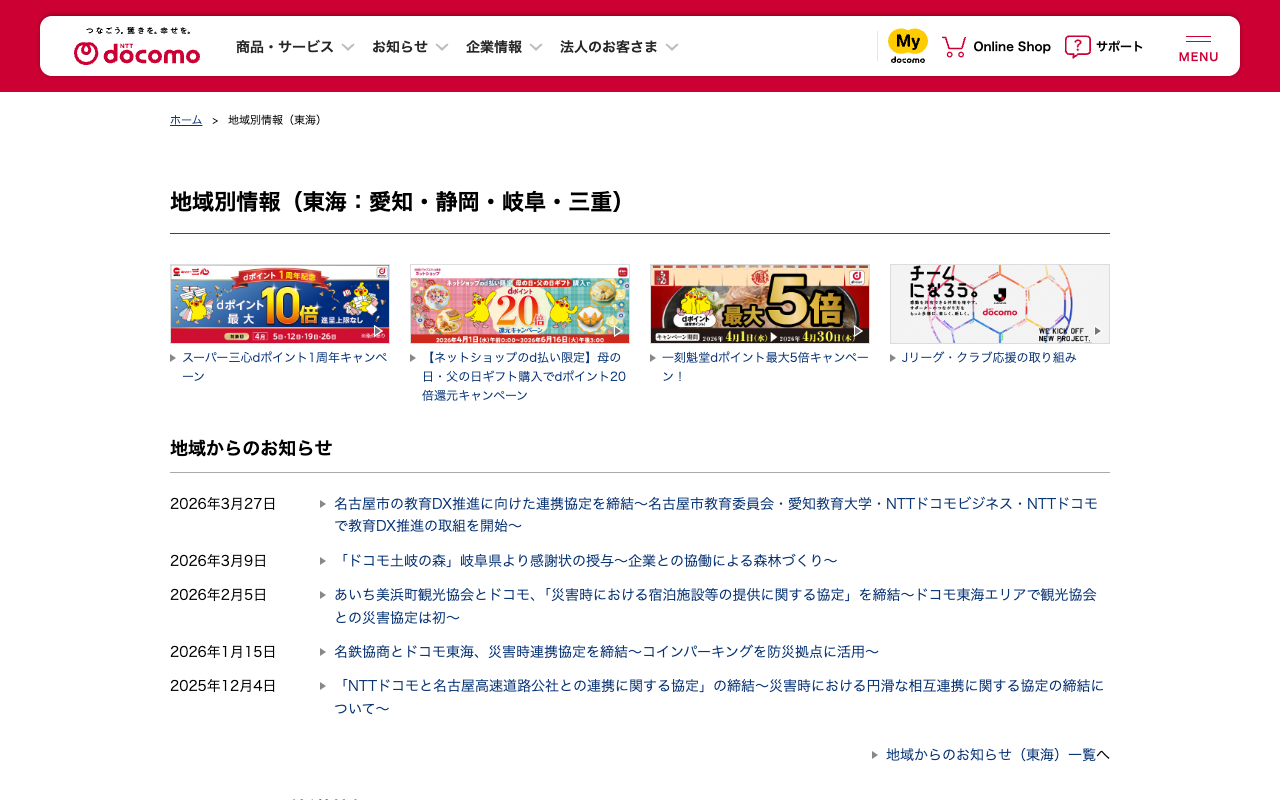Click the 2026年3月9日 date text
This screenshot has height=800, width=1280.
(219, 560)
